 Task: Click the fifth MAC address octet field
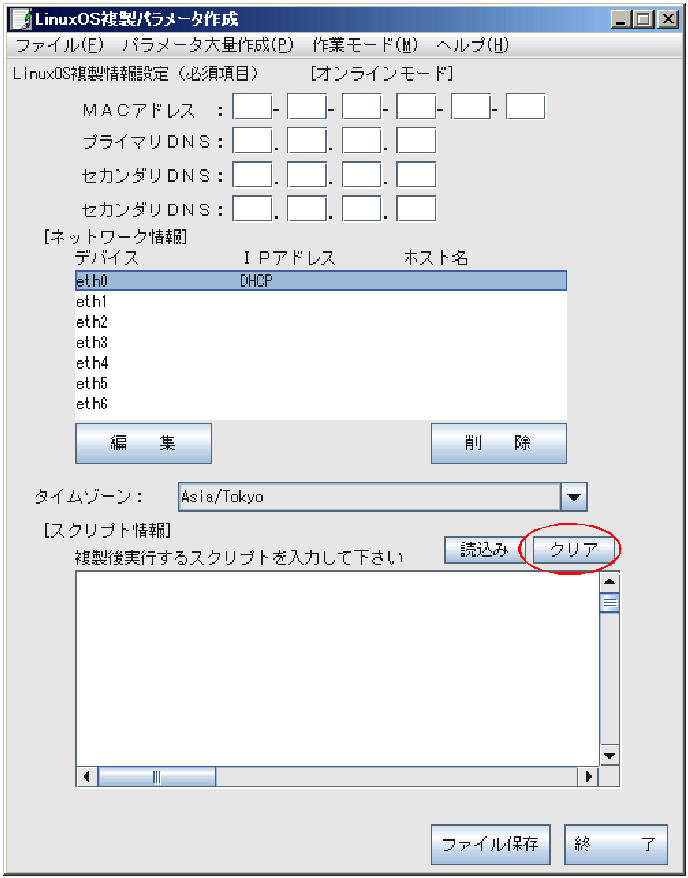471,106
